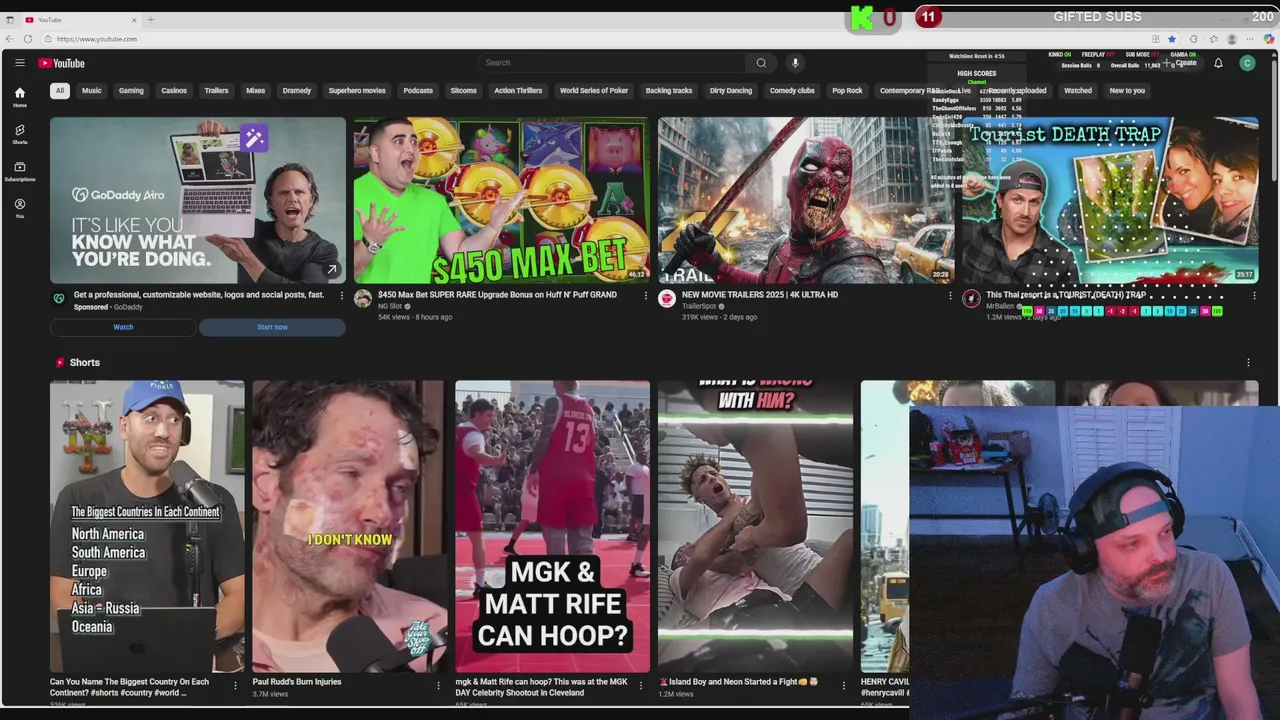Select the Comedy clubs chip

pyautogui.click(x=792, y=91)
